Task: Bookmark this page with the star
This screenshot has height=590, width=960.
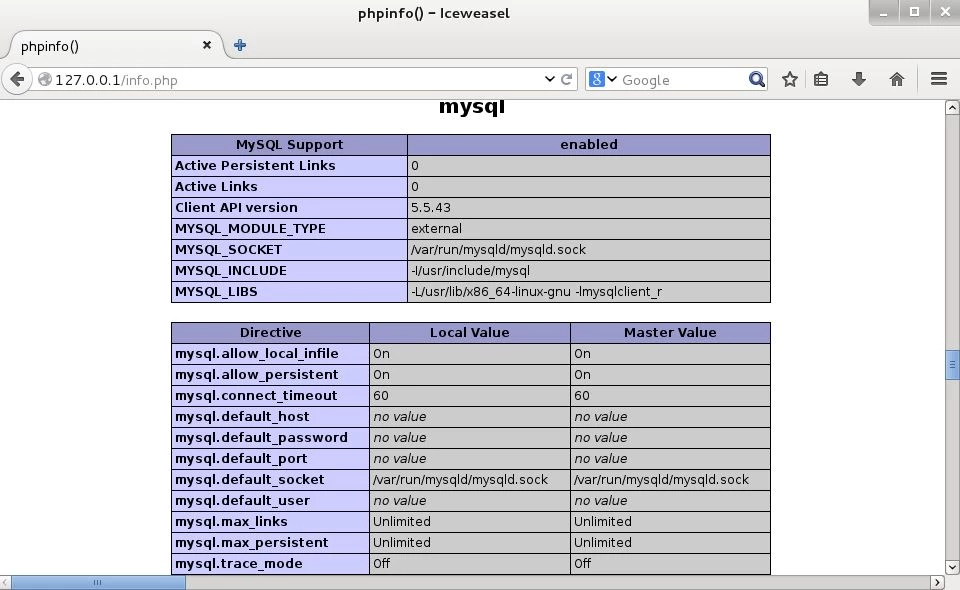Action: (x=790, y=79)
